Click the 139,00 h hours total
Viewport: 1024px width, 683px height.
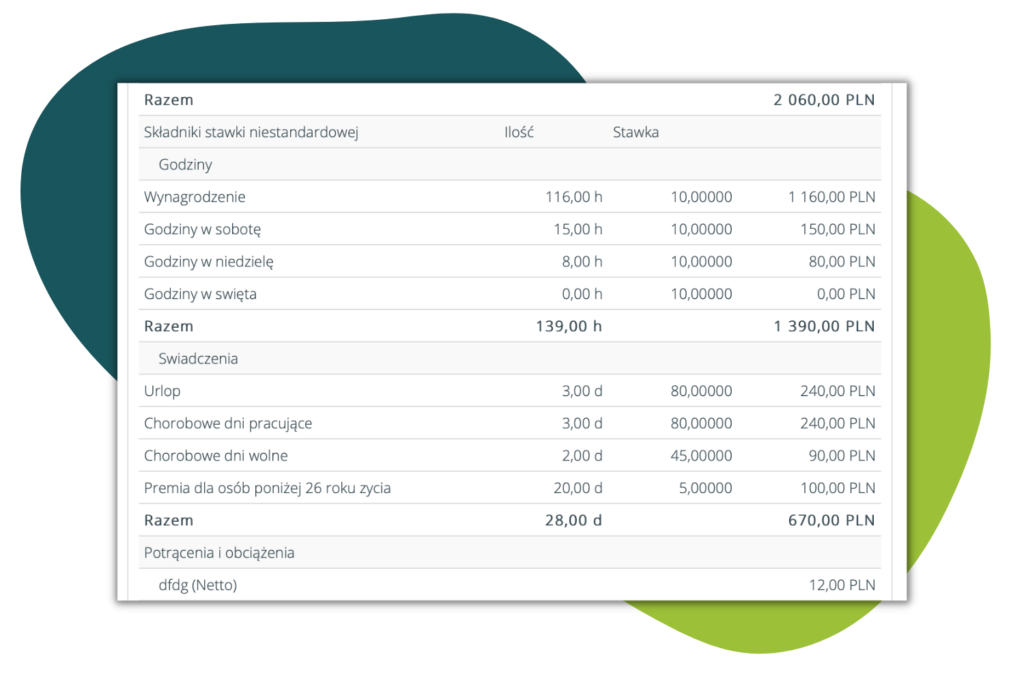[x=569, y=326]
